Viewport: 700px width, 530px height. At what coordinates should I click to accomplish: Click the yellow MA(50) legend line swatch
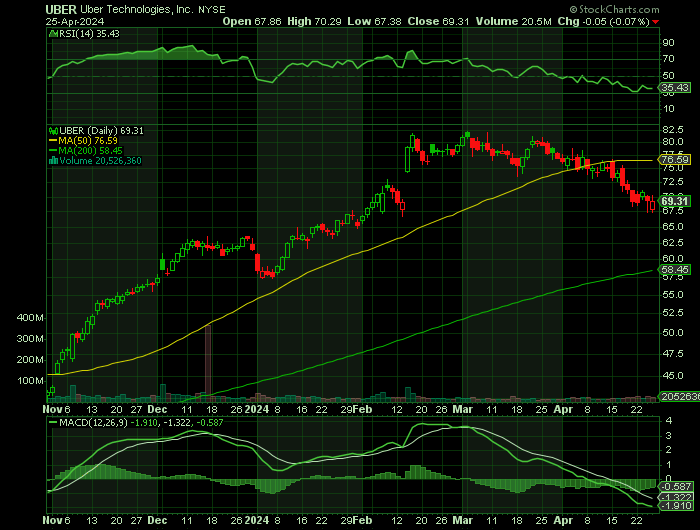click(x=53, y=141)
